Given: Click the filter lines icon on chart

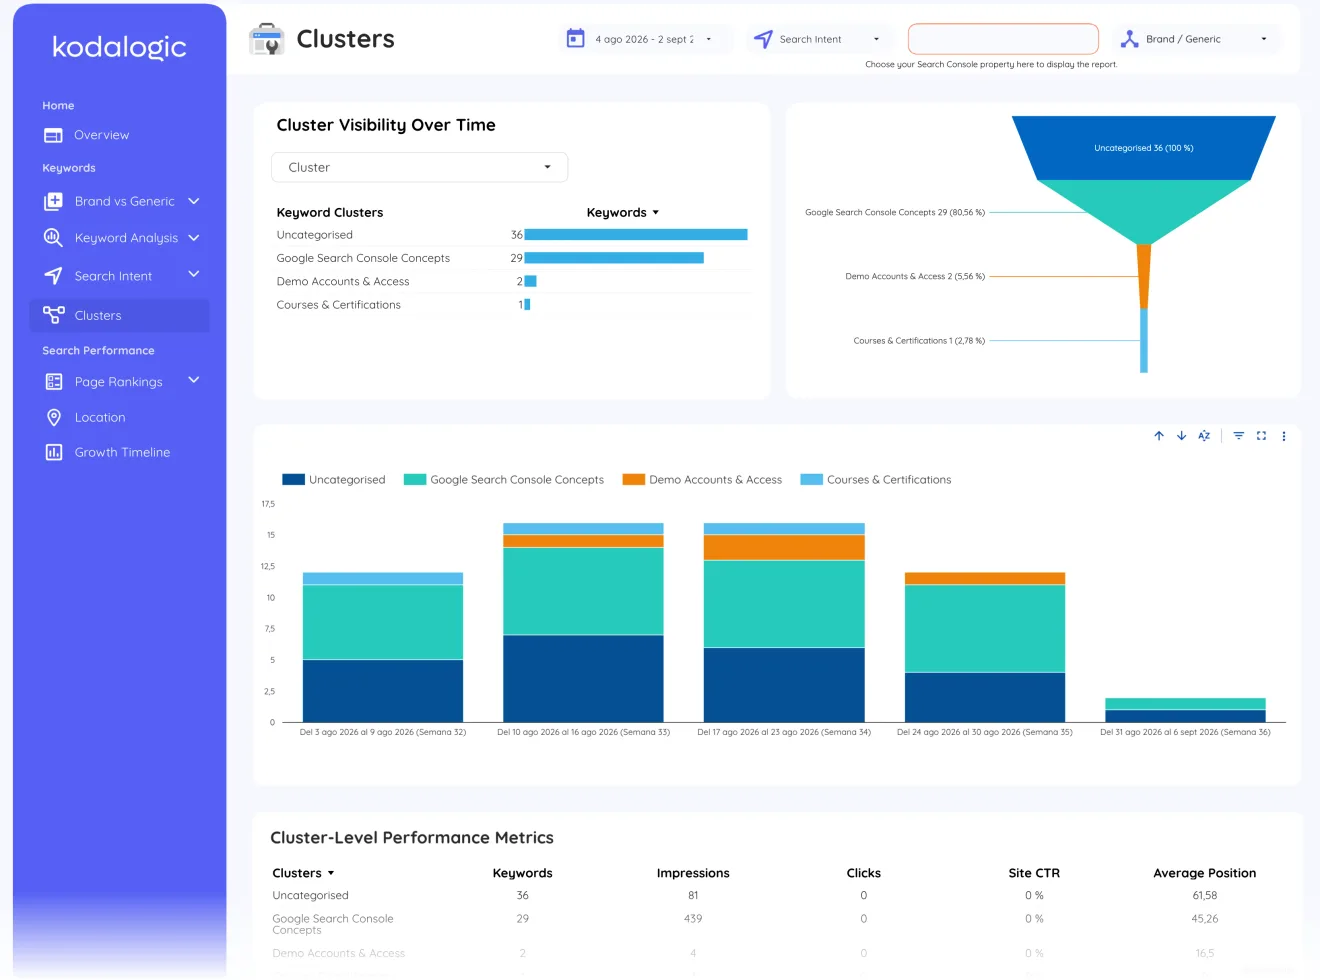Looking at the screenshot, I should (x=1238, y=436).
